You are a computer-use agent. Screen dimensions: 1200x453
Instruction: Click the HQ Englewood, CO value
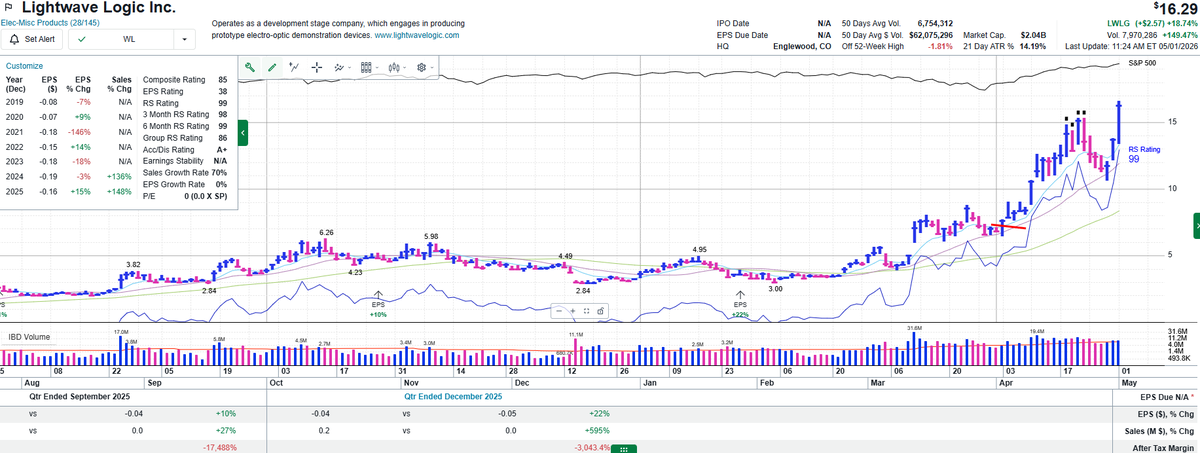tap(804, 46)
